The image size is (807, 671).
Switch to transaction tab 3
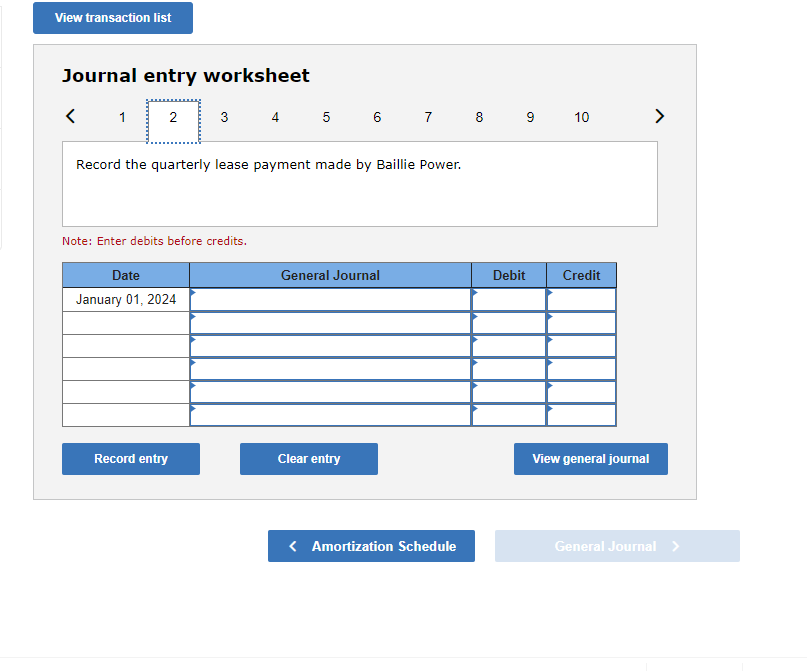pos(224,117)
